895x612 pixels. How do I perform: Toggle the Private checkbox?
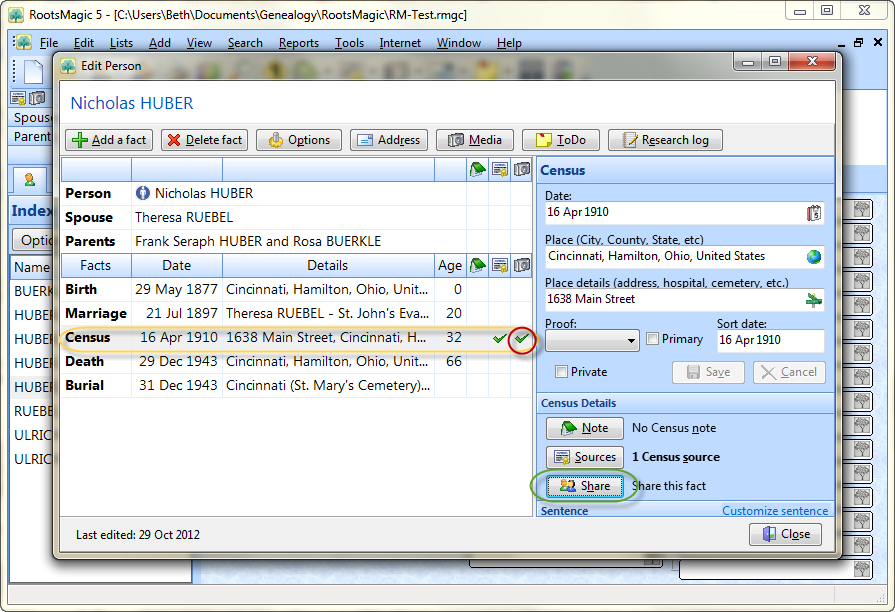coord(562,372)
